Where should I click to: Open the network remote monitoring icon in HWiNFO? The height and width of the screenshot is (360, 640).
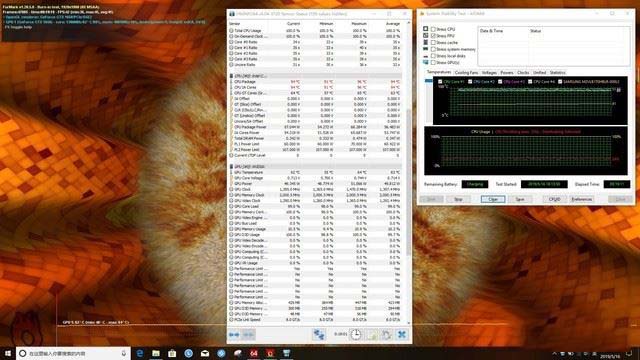(319, 335)
